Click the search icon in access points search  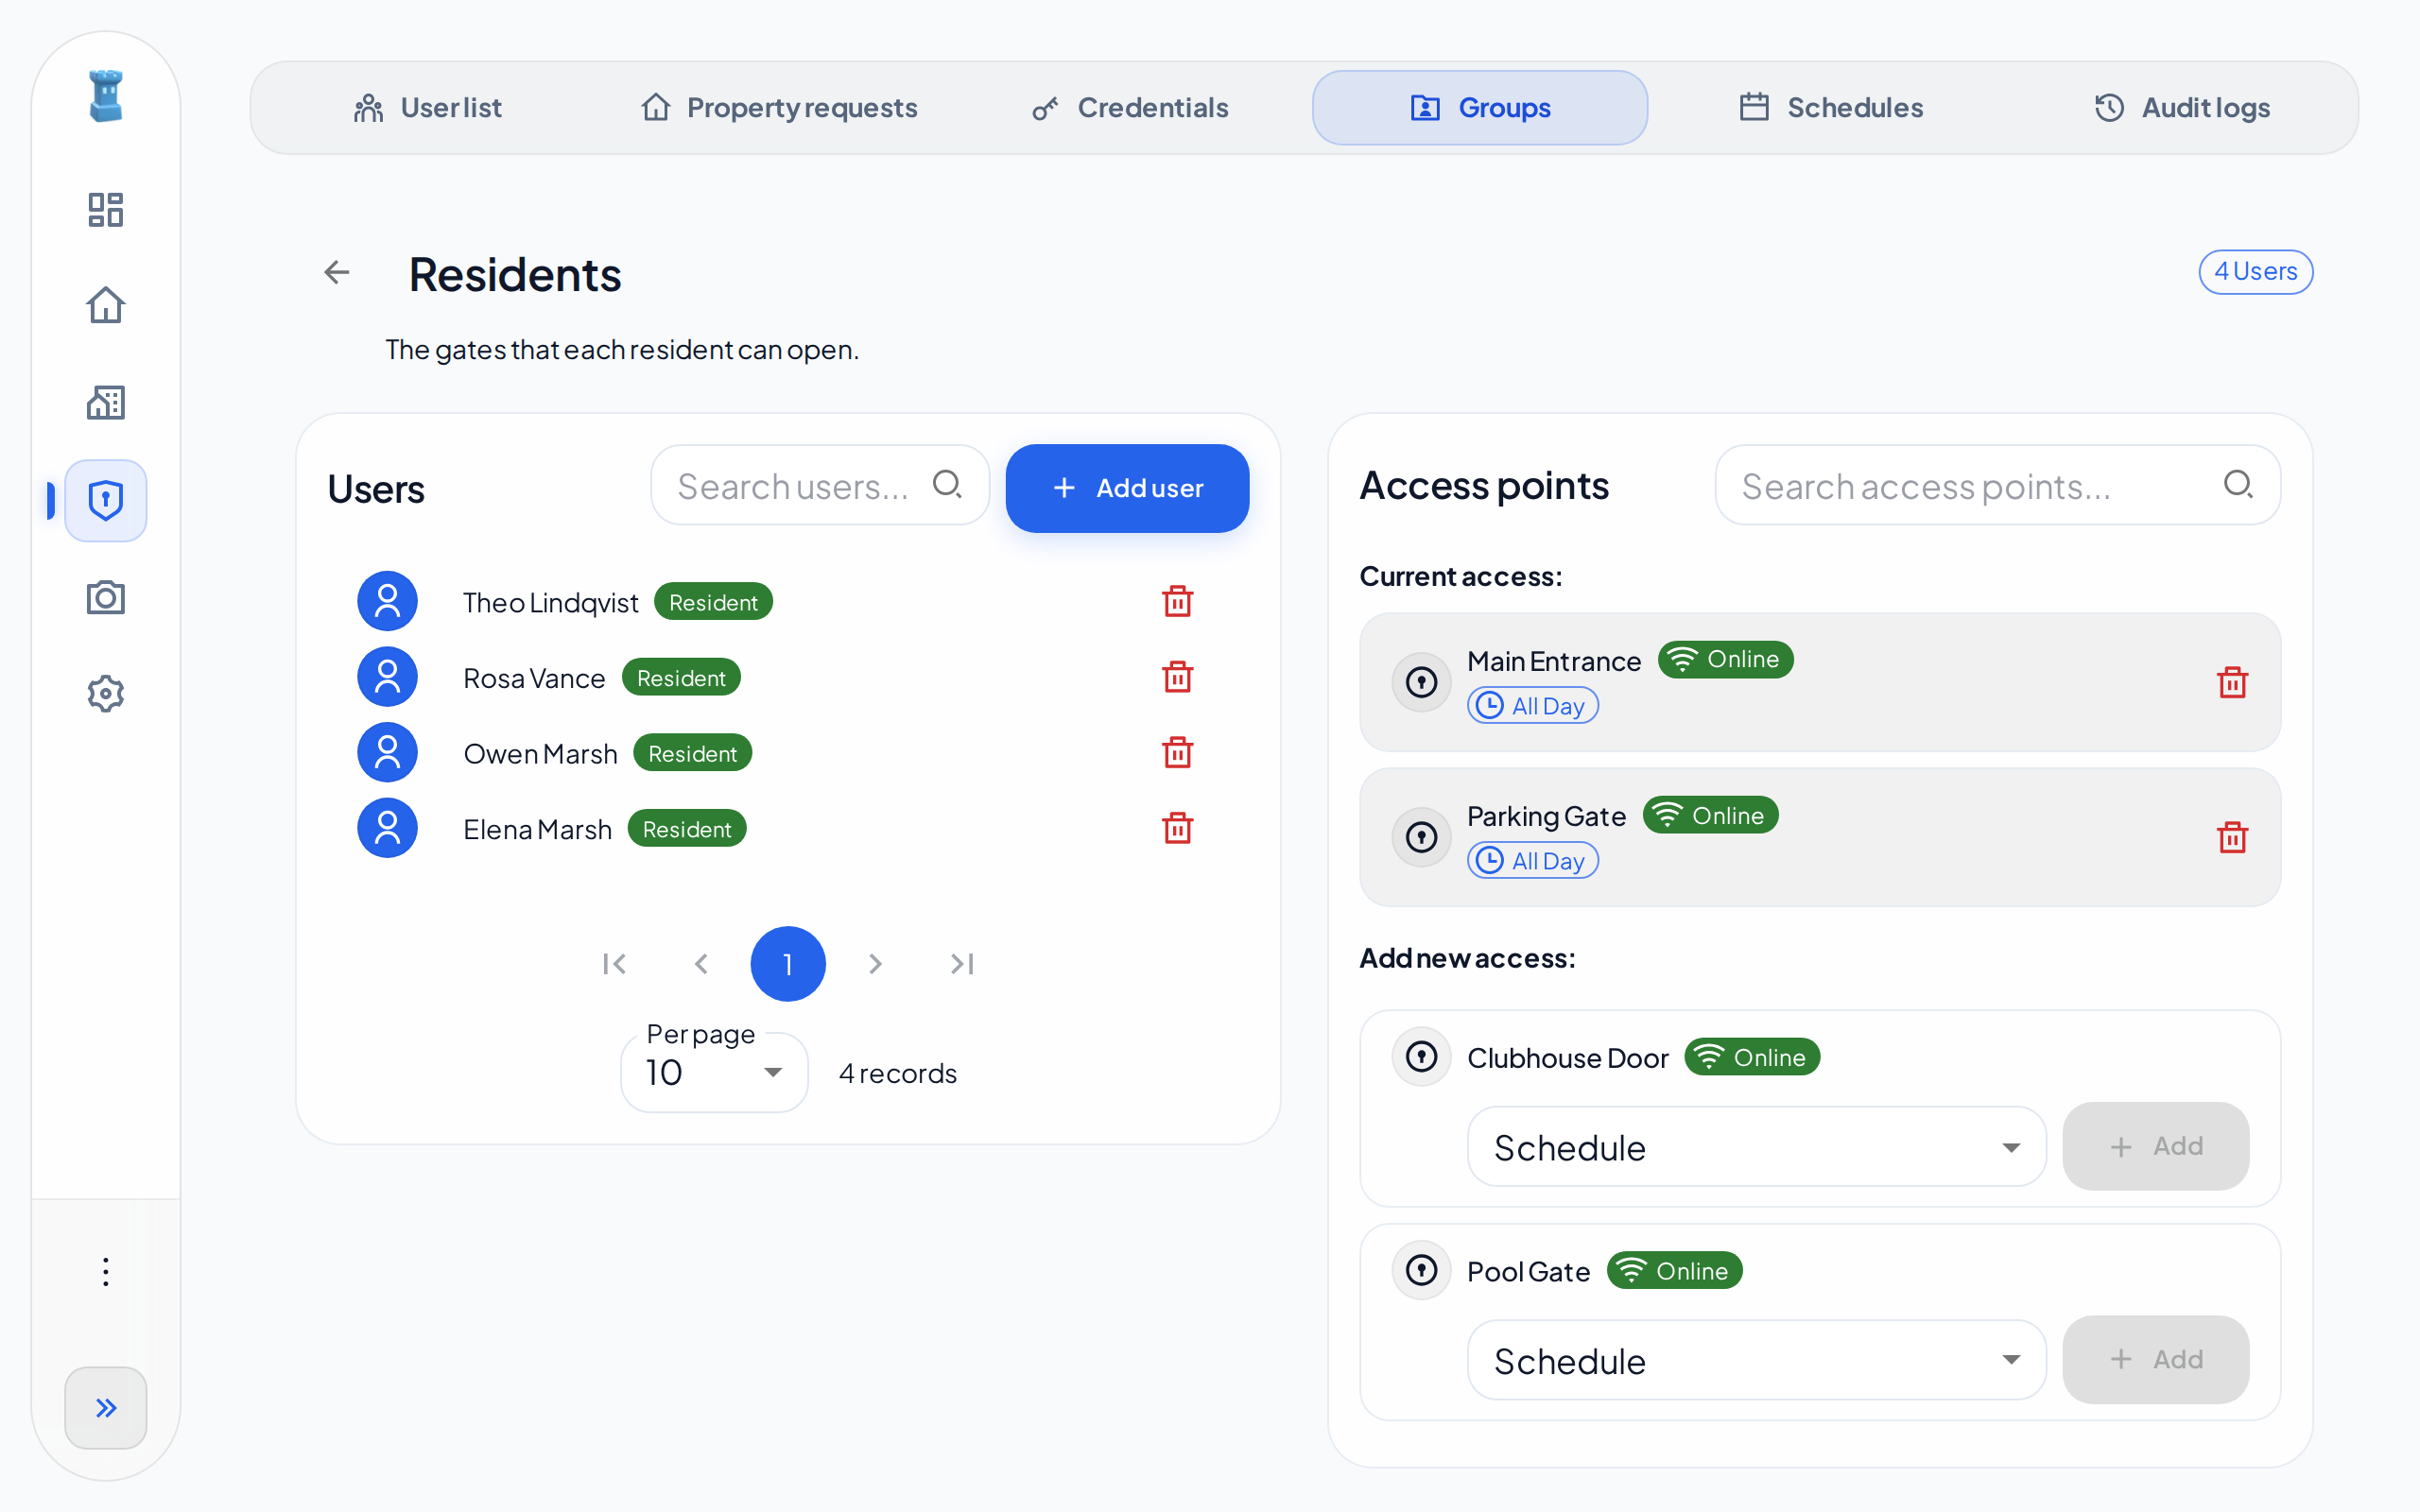click(x=2238, y=485)
